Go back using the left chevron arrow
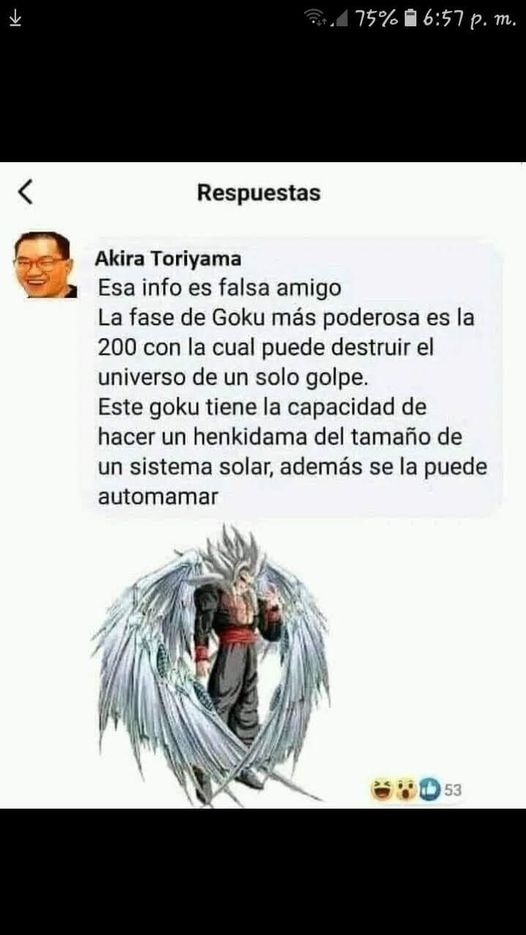 coord(25,193)
